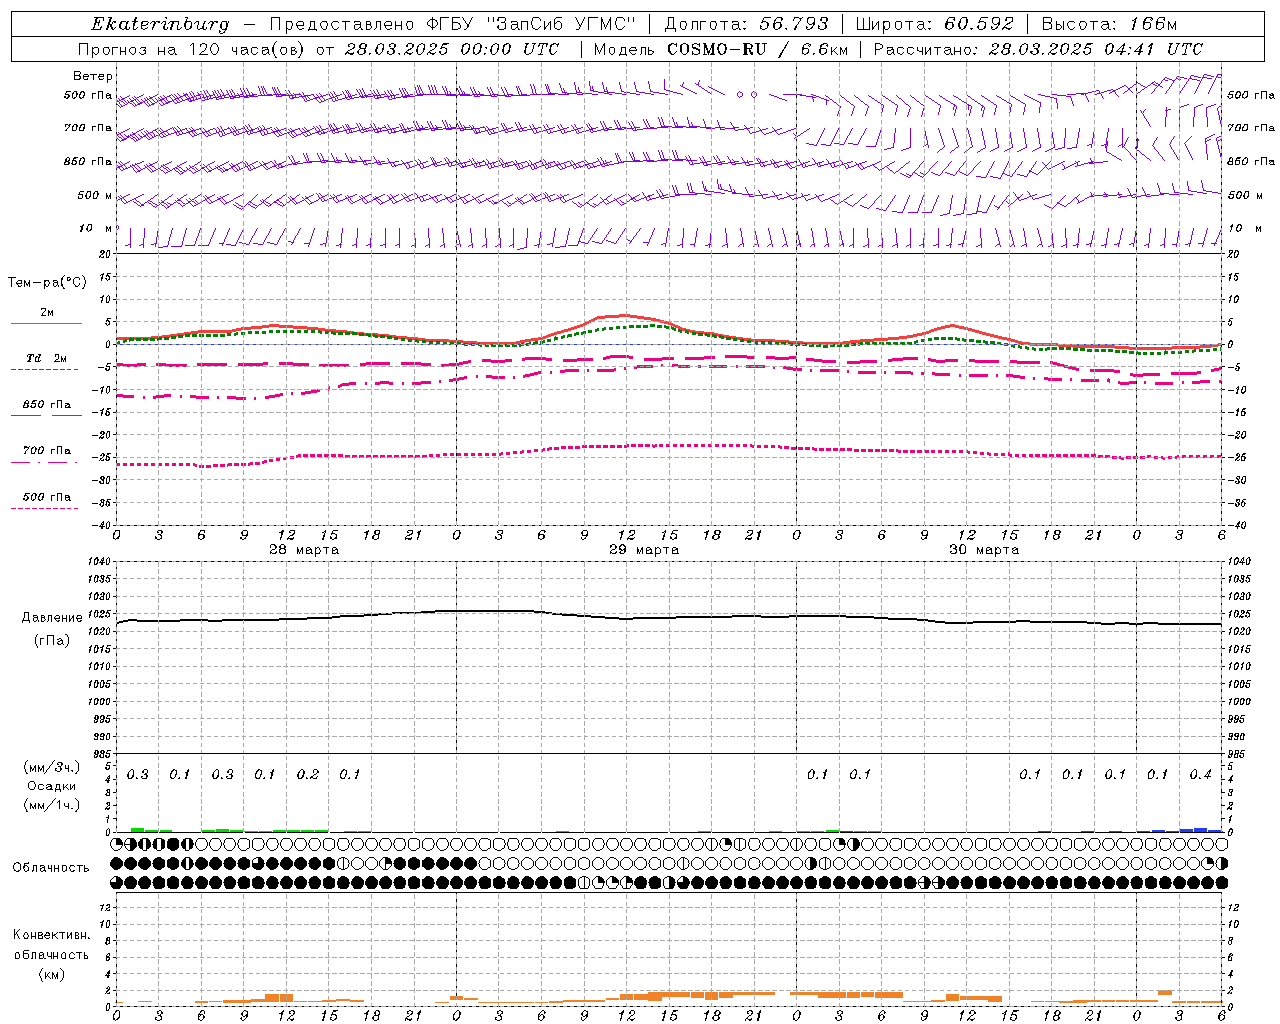The image size is (1280, 1024).
Task: Click the (гПа) unit under Давление
Action: (x=52, y=640)
